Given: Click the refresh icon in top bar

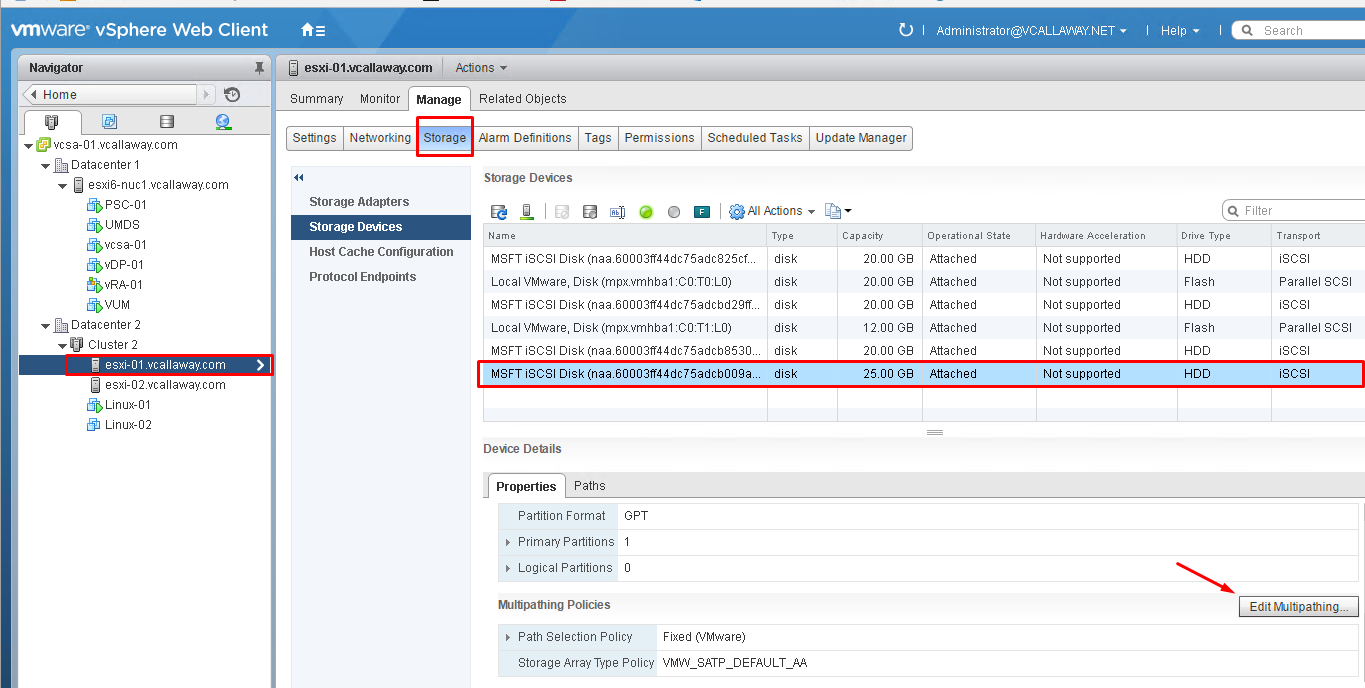Looking at the screenshot, I should pos(906,30).
